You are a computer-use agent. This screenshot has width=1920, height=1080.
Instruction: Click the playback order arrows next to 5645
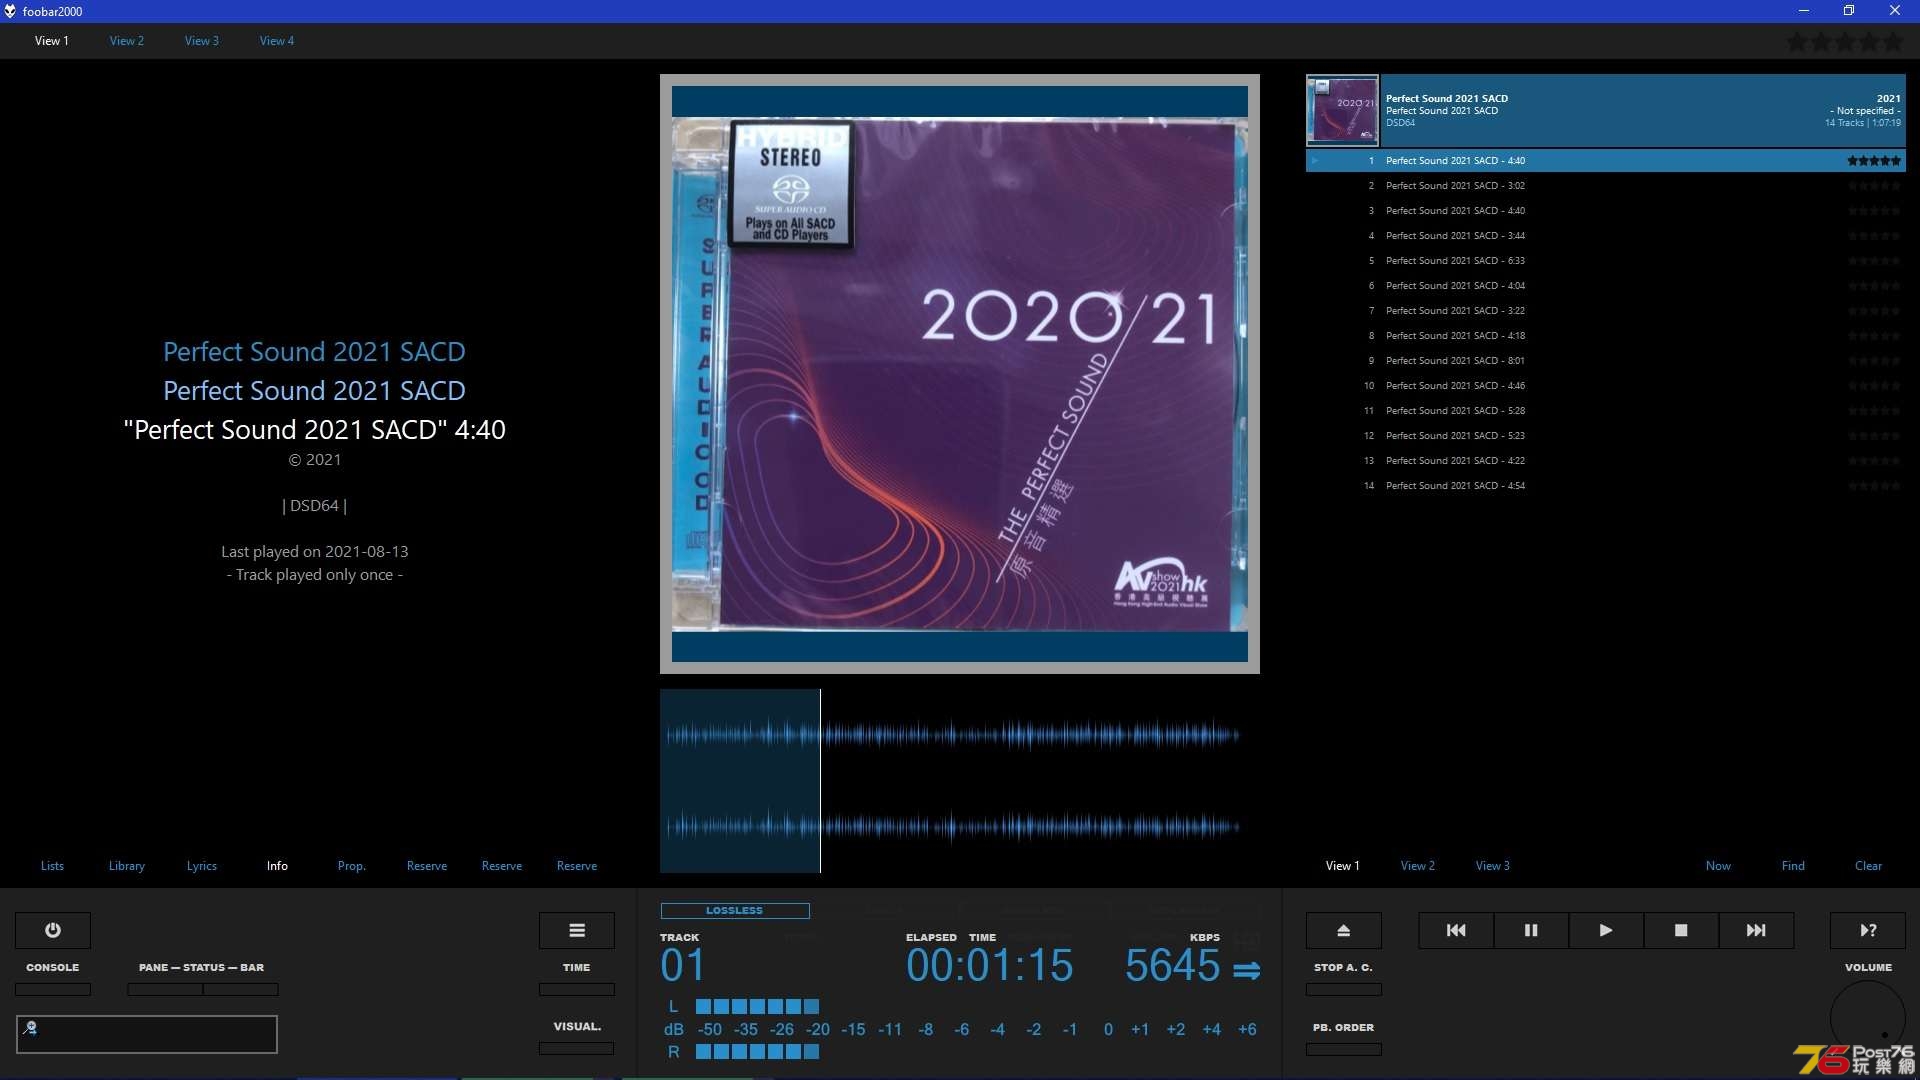(x=1246, y=970)
